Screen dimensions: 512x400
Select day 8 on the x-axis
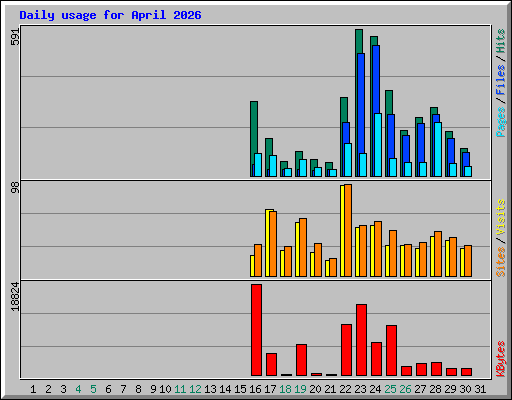click(x=138, y=389)
